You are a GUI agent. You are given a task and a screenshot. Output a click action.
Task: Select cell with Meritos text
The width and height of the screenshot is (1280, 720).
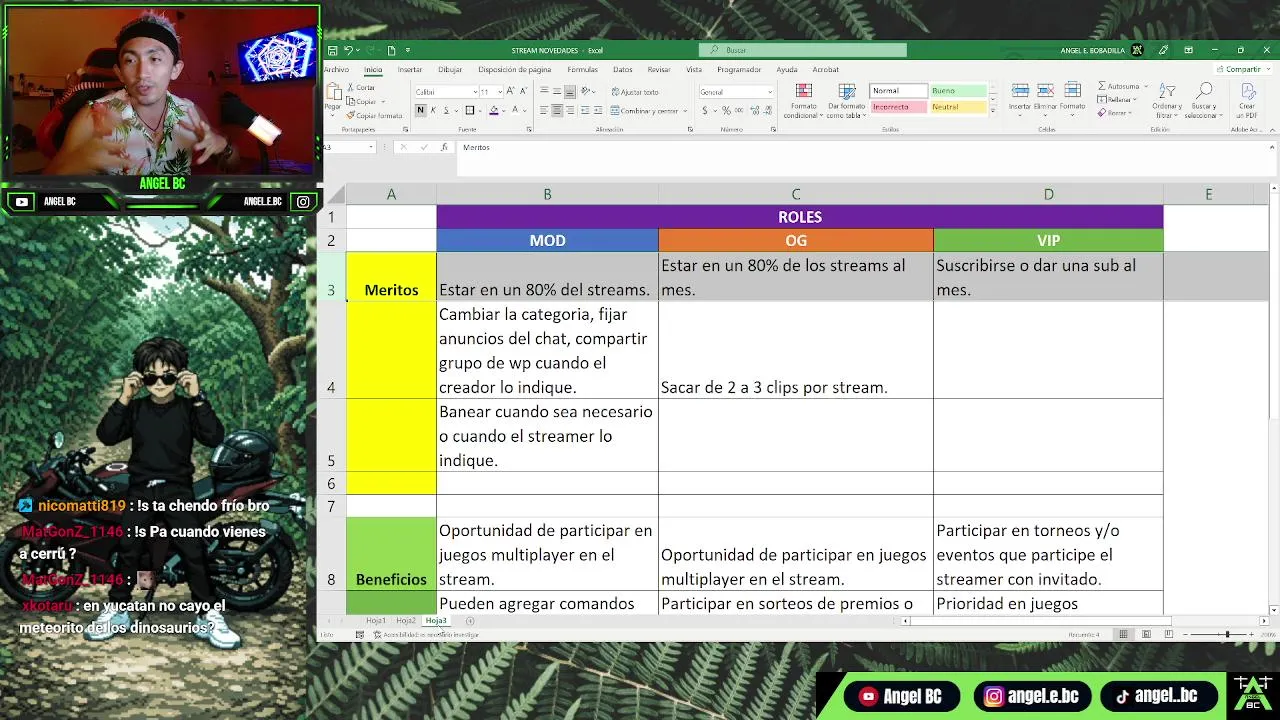[391, 277]
